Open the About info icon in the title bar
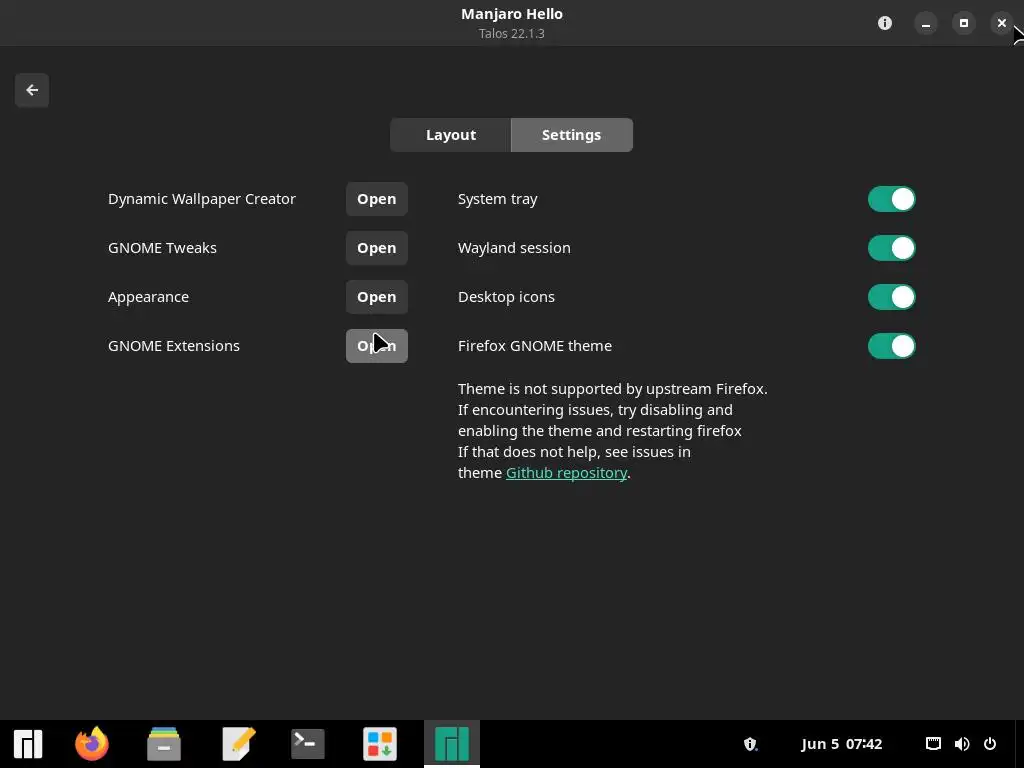The image size is (1024, 768). (x=885, y=24)
